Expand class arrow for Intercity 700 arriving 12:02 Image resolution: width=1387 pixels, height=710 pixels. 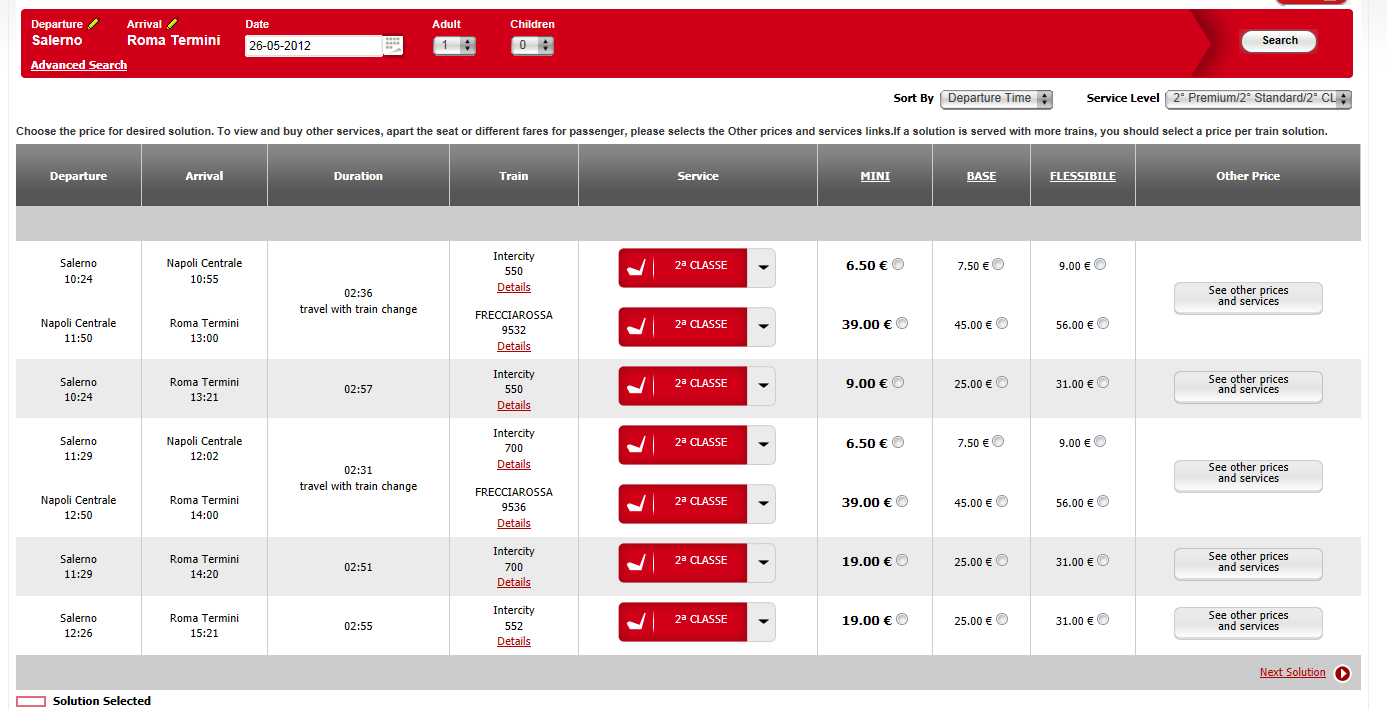click(762, 444)
